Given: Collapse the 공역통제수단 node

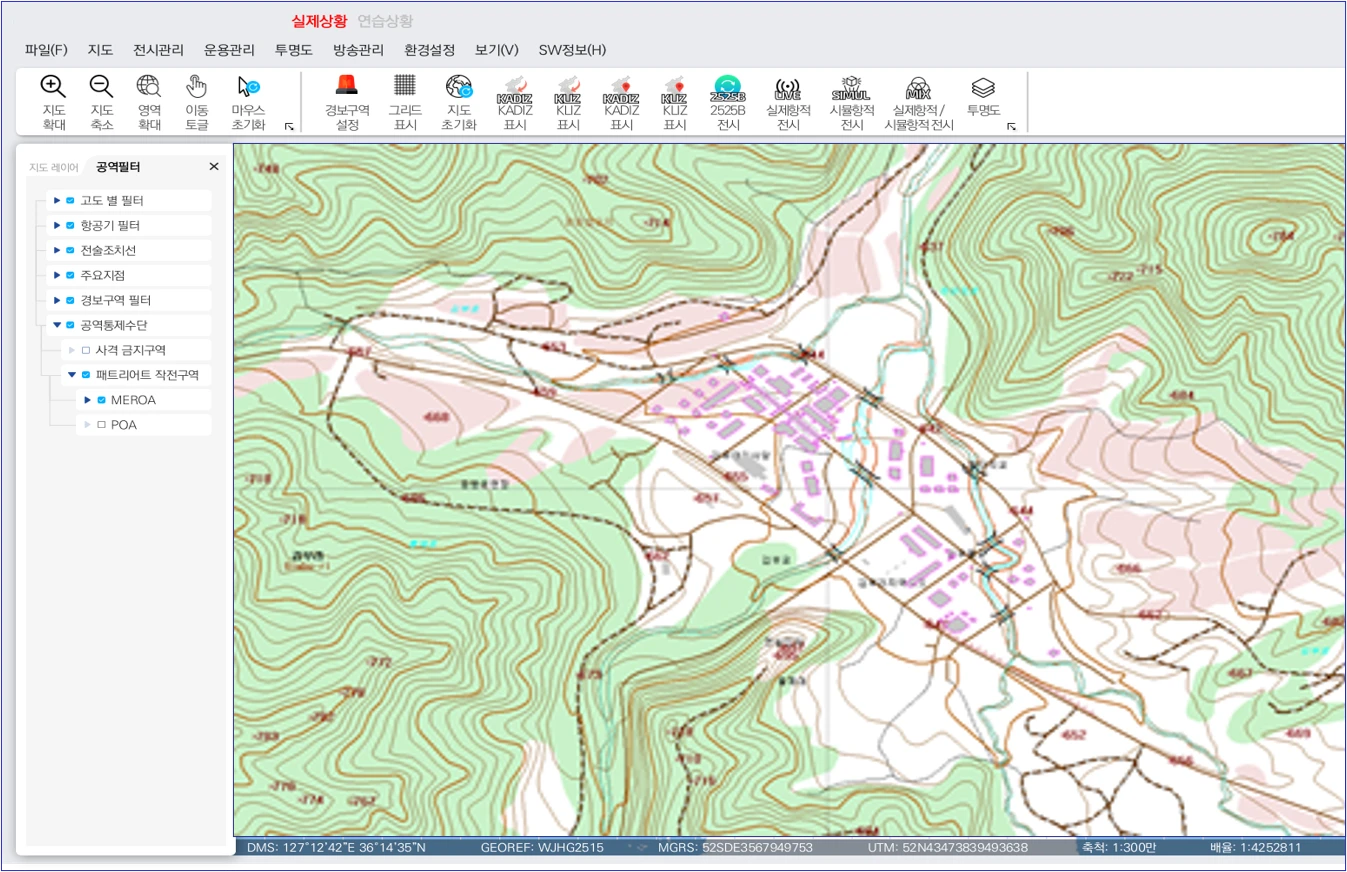Looking at the screenshot, I should [57, 325].
